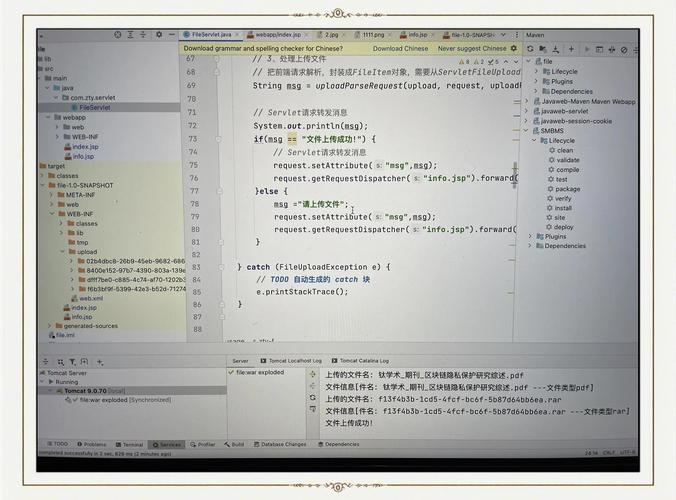This screenshot has width=676, height=500.
Task: Expand SMBMS Dependencies node in Maven panel
Action: tap(530, 246)
